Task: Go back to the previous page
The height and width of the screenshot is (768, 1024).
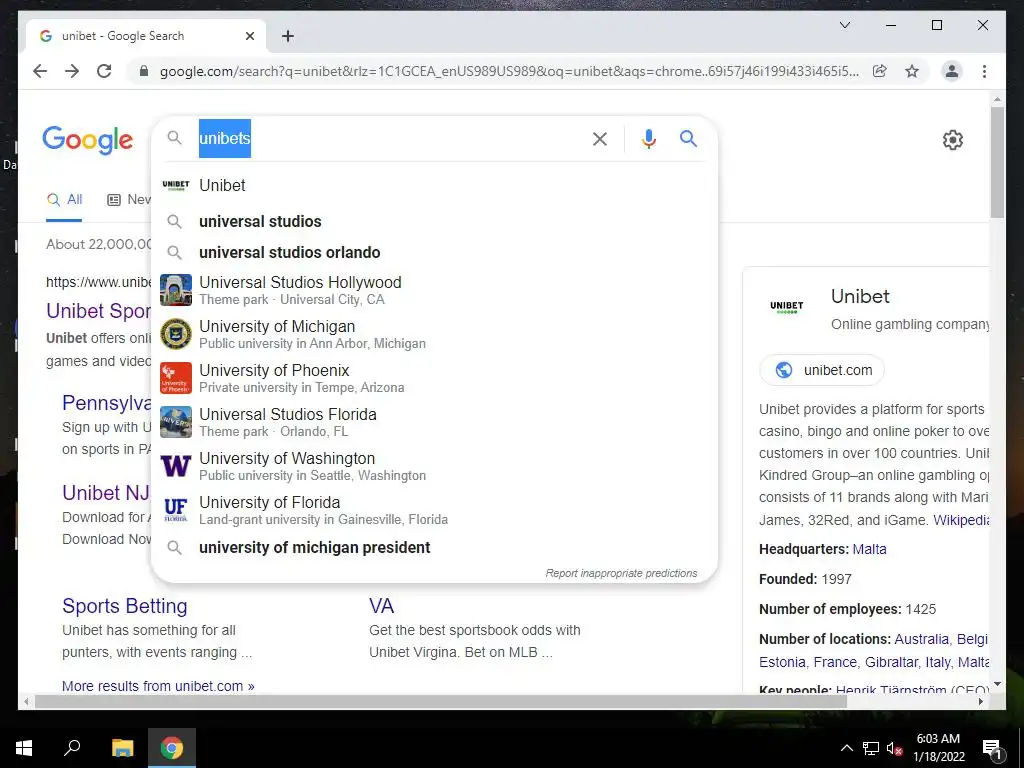Action: click(x=40, y=71)
